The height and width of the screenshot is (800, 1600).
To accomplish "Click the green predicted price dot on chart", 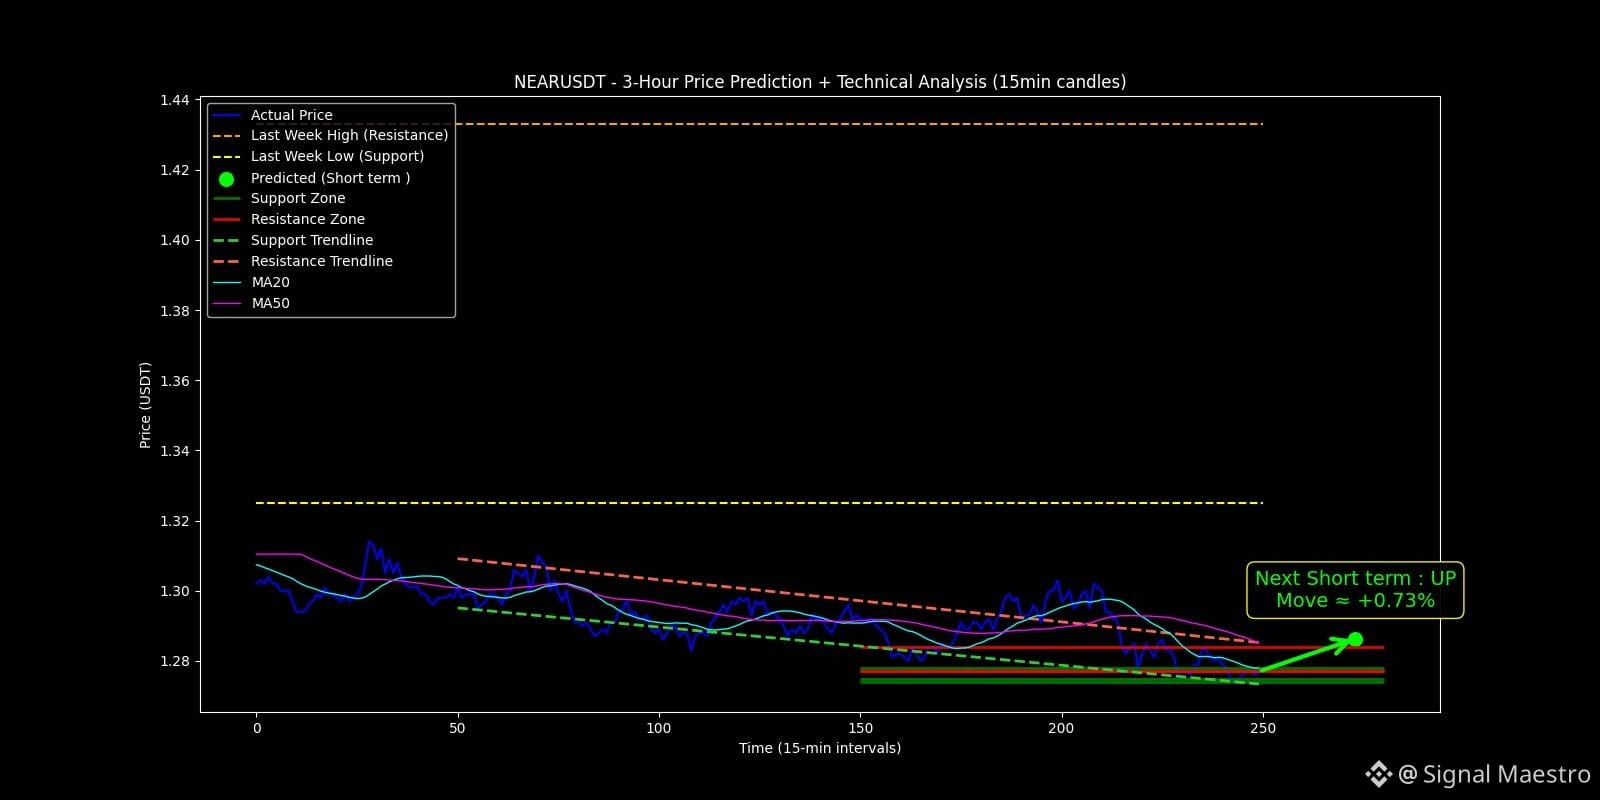I will click(x=1355, y=639).
